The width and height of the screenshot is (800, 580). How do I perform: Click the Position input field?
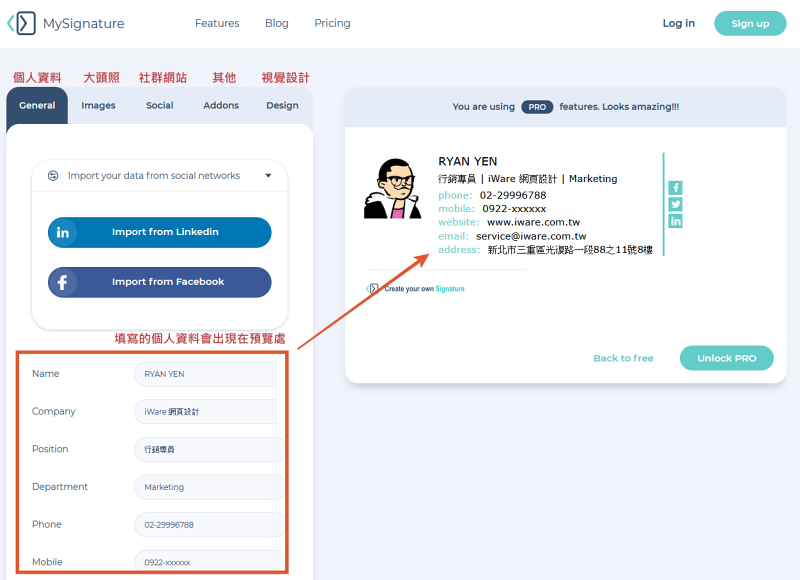tap(209, 449)
